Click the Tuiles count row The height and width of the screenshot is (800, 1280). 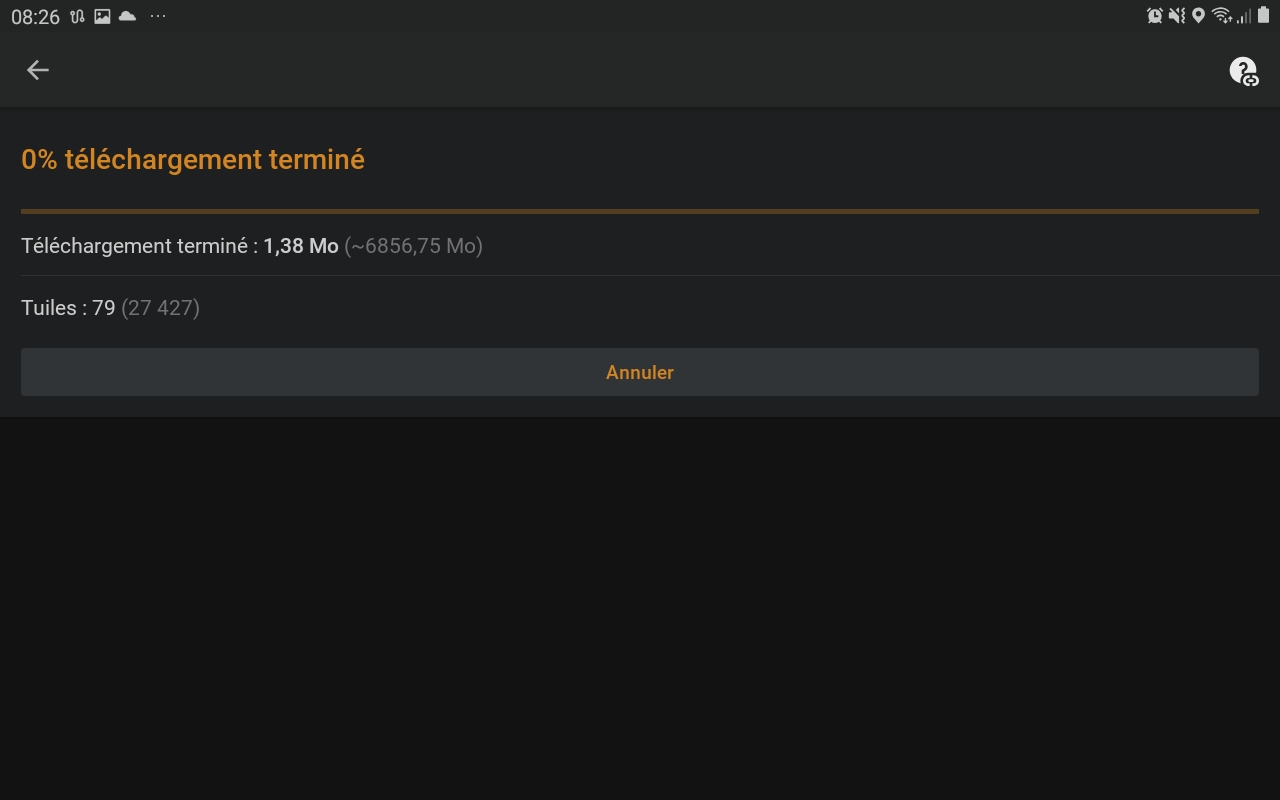tap(110, 308)
